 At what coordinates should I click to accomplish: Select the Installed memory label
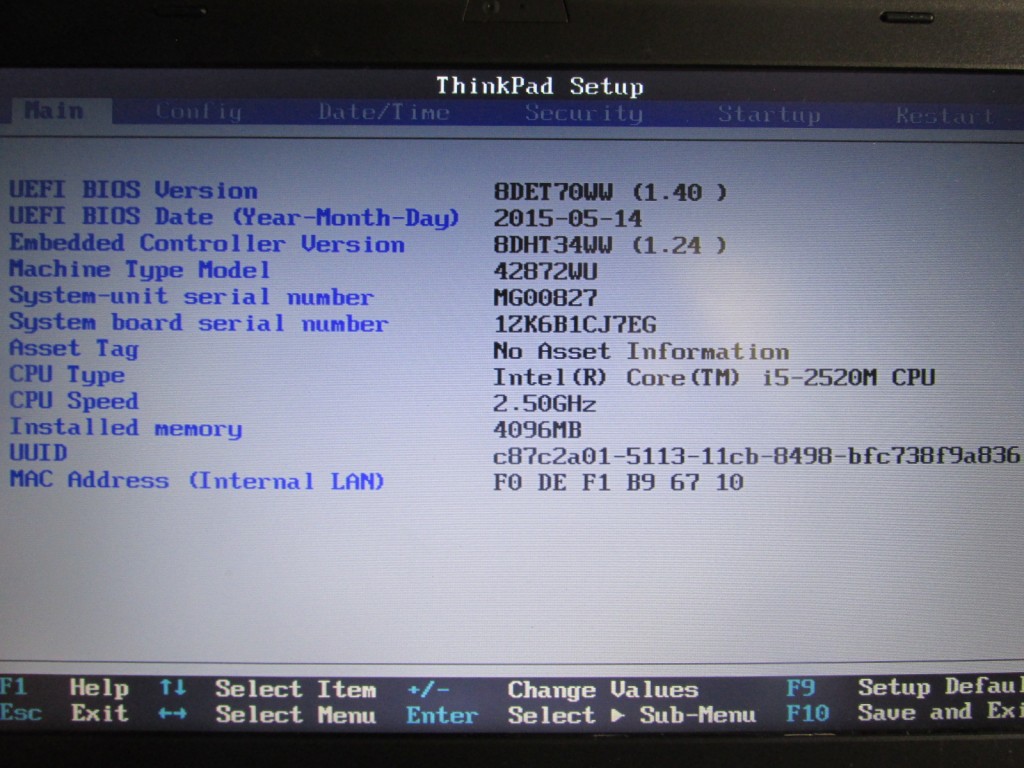coord(126,428)
